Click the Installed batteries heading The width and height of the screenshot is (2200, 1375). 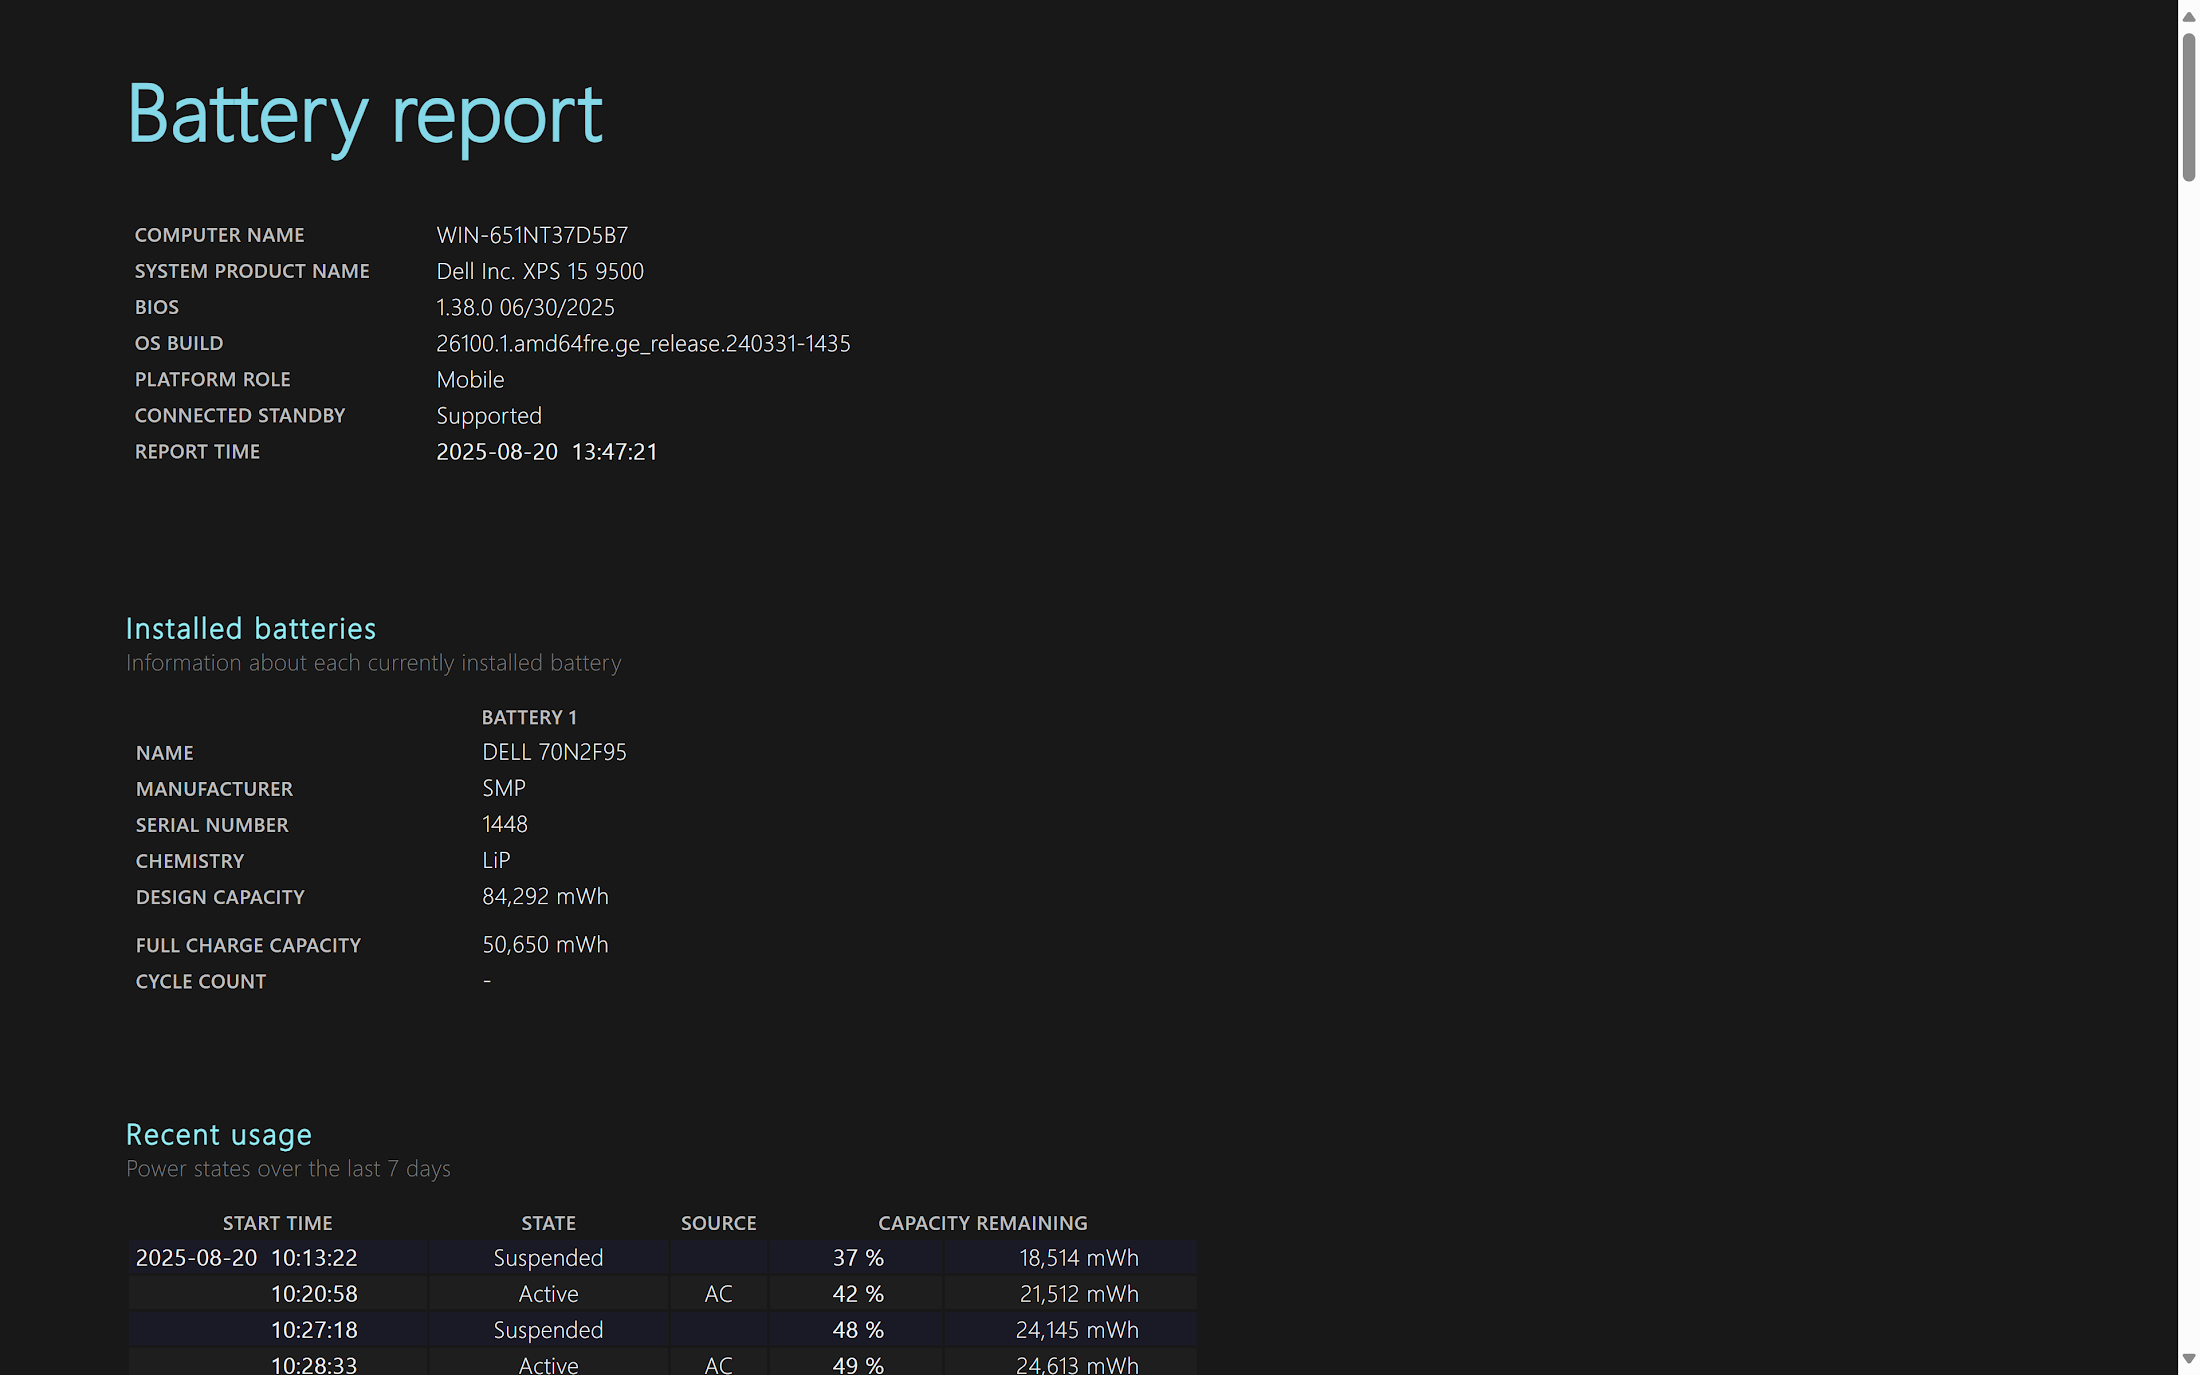(251, 628)
